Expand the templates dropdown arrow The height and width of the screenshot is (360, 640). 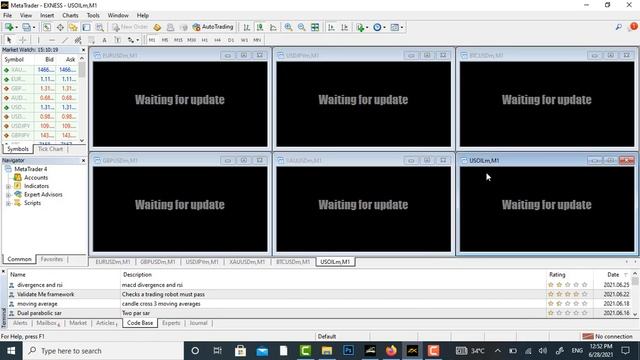pyautogui.click(x=402, y=27)
